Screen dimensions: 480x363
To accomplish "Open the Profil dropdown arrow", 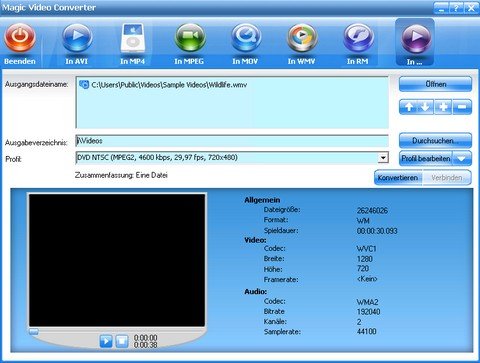I will [383, 157].
